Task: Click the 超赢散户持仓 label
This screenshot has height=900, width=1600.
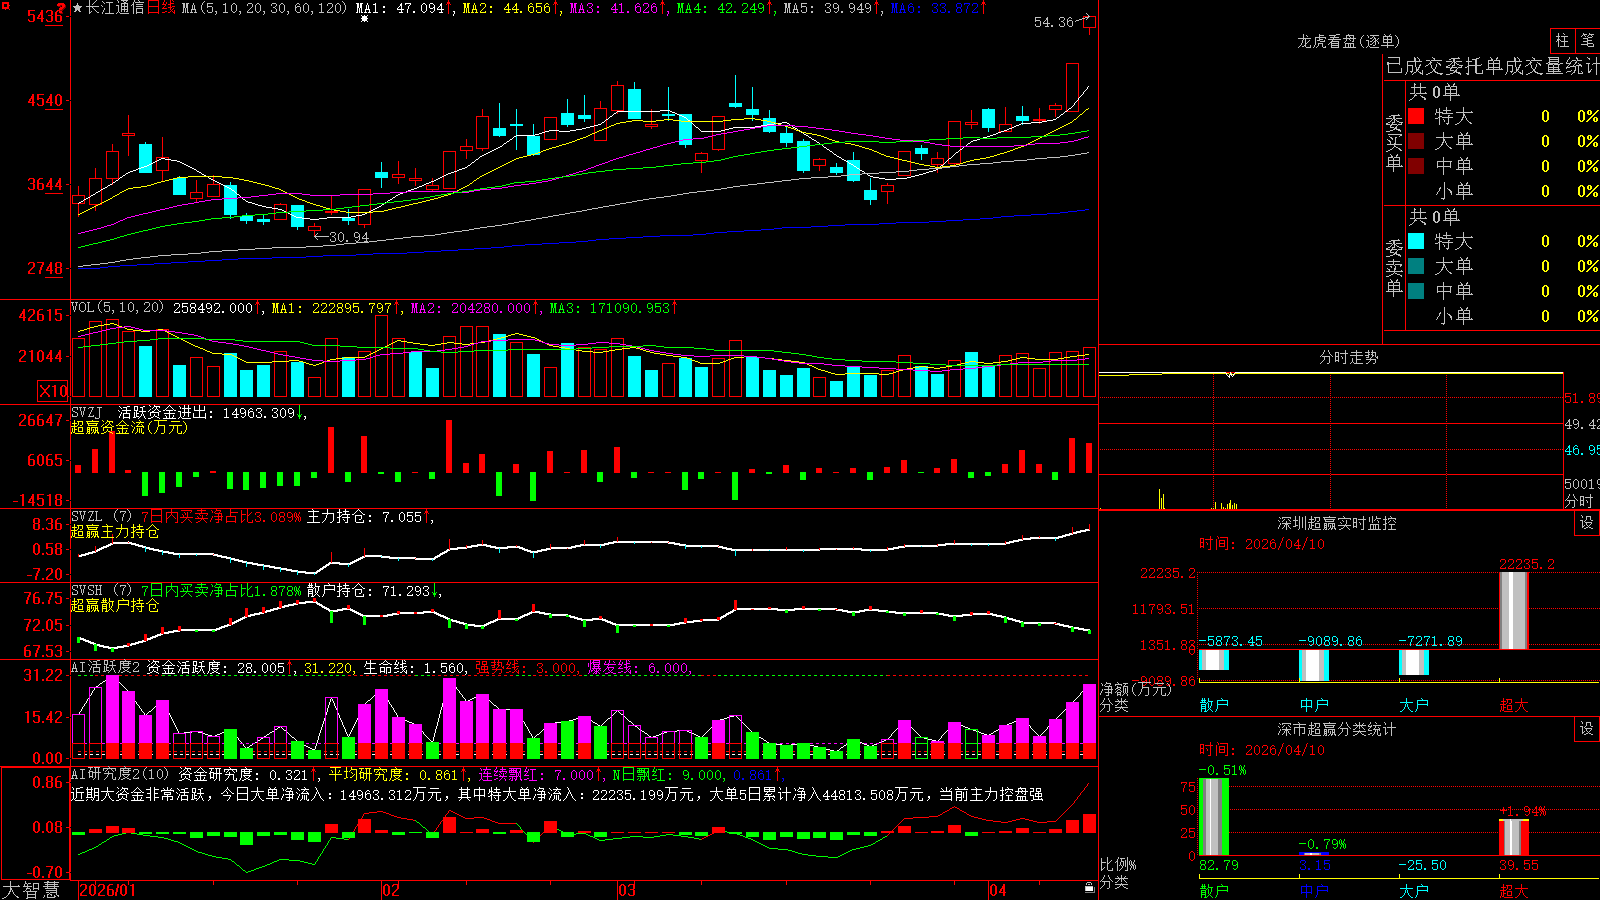Action: pyautogui.click(x=115, y=605)
